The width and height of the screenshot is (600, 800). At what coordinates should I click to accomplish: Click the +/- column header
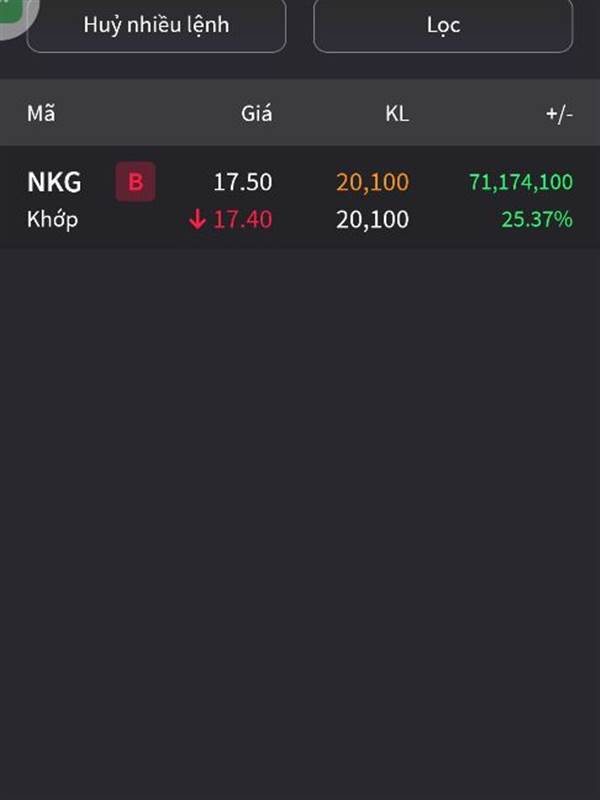click(x=559, y=113)
